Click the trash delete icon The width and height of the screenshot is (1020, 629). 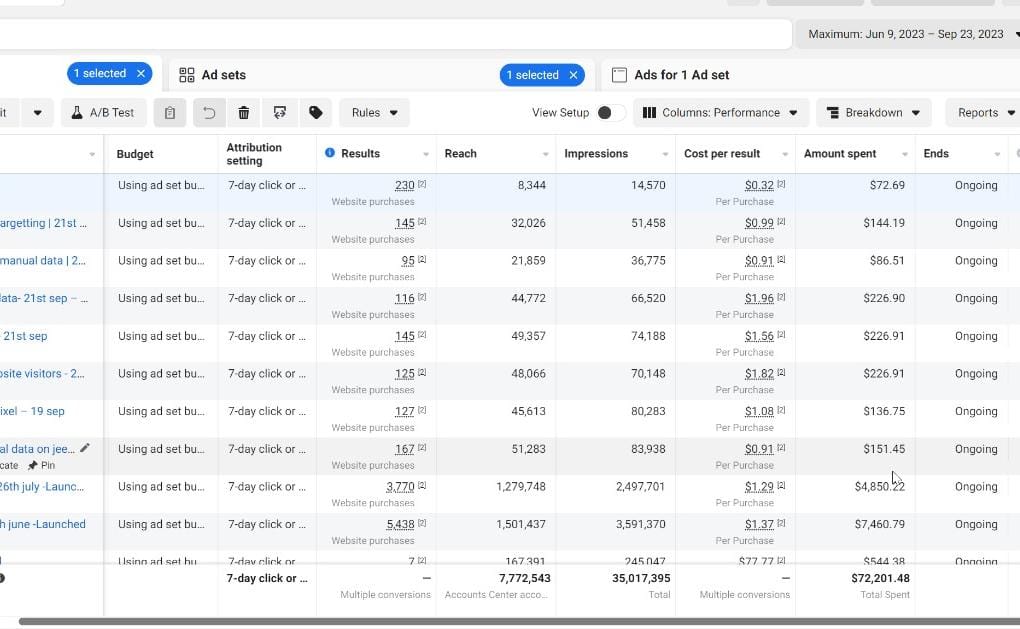coord(244,113)
